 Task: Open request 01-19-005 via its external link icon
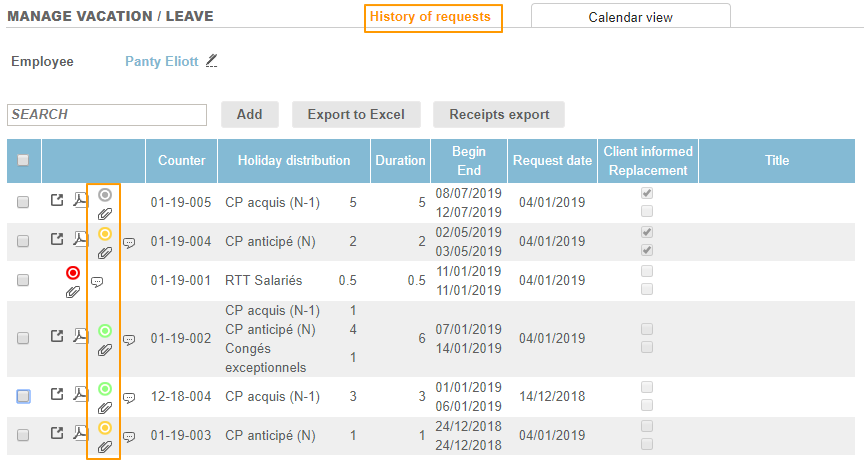[57, 201]
